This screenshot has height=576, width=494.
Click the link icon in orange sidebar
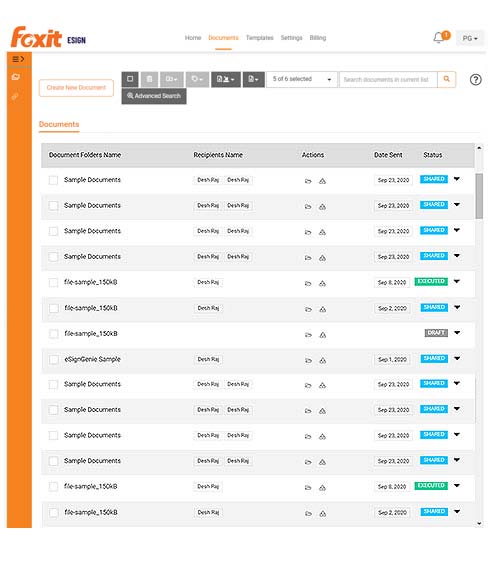(15, 97)
